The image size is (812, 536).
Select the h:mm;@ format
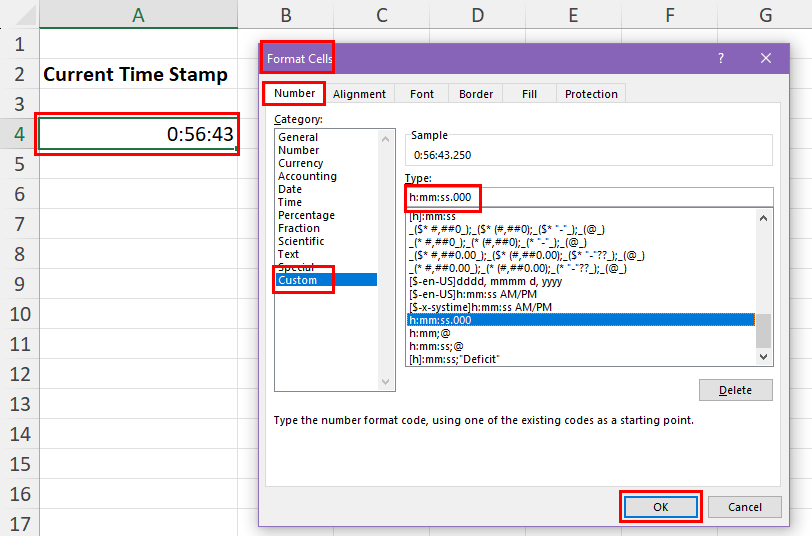581,333
